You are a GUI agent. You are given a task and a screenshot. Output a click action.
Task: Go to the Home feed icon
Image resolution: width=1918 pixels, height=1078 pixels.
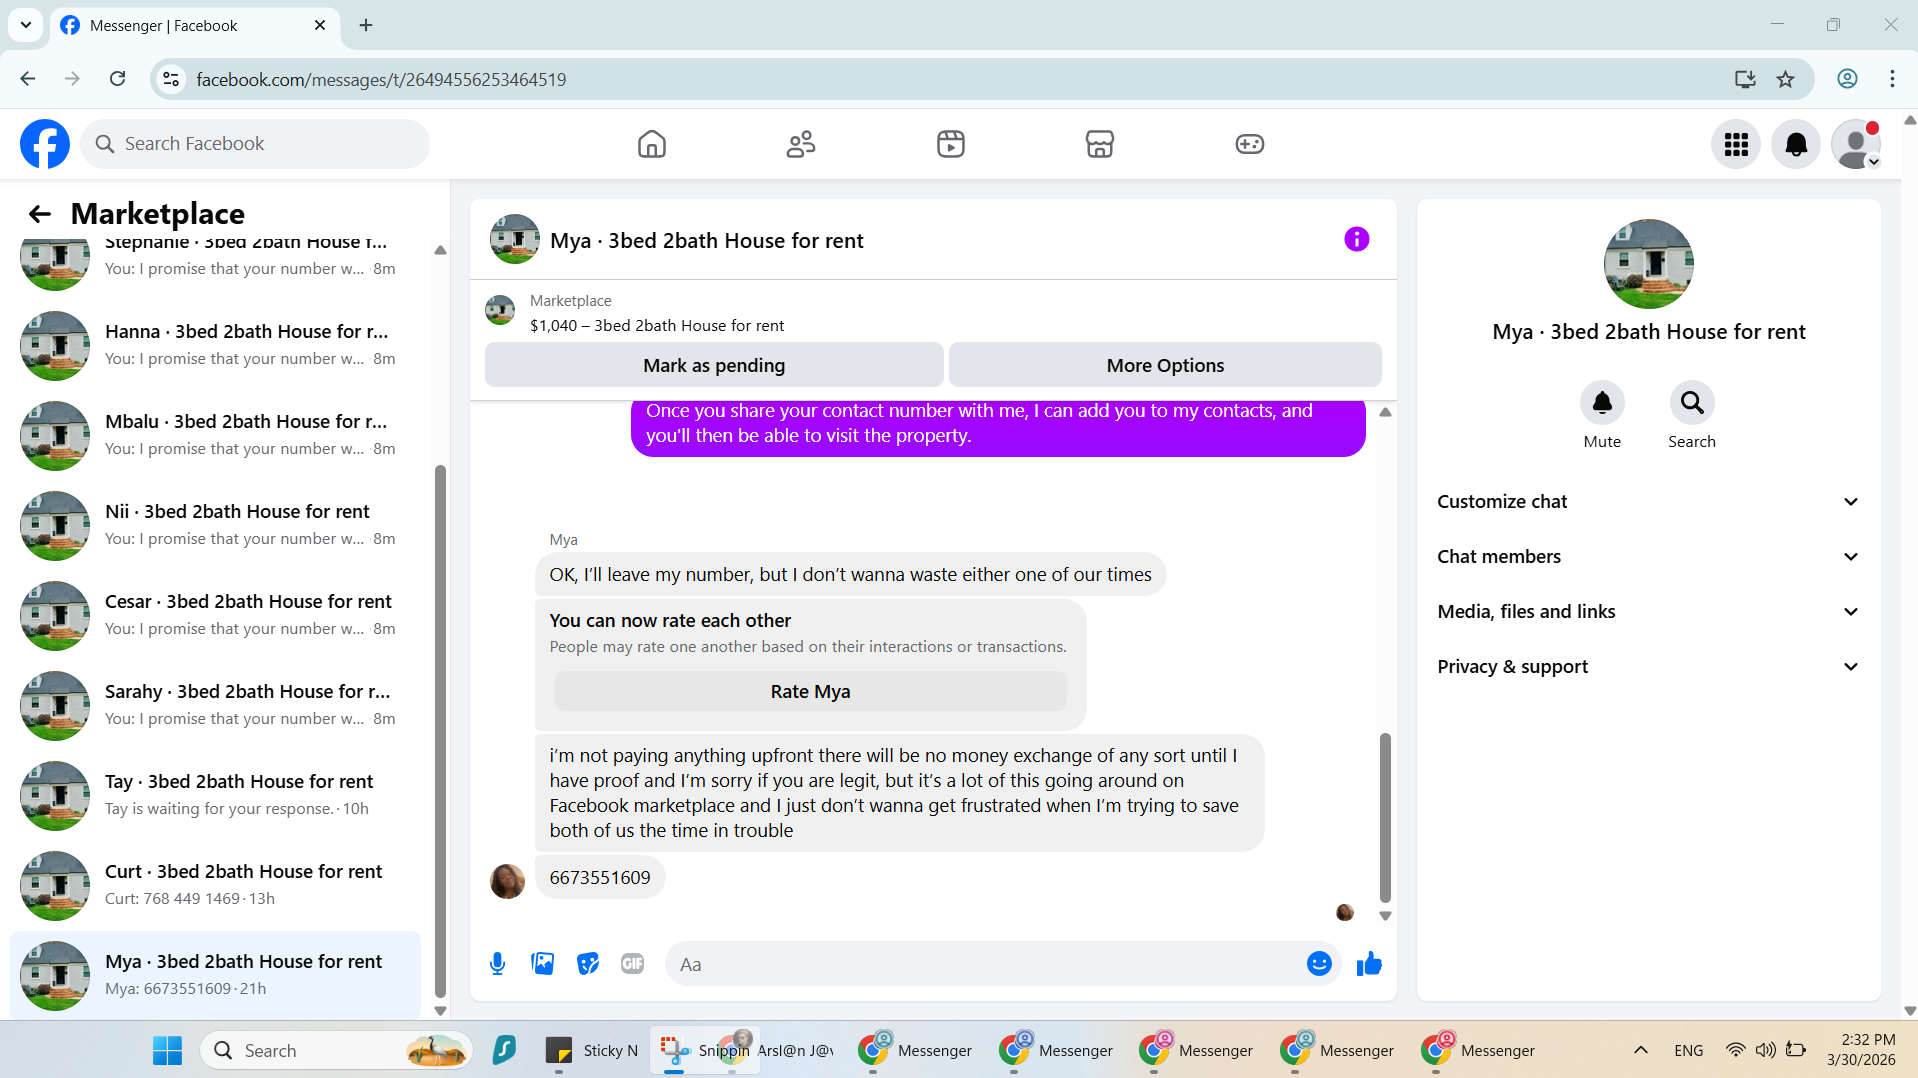click(x=651, y=144)
